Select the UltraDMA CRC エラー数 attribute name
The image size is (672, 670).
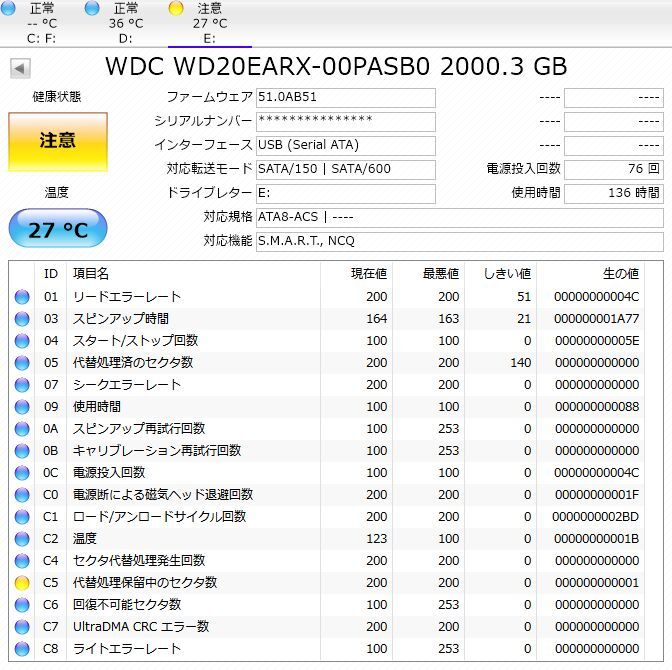[141, 627]
